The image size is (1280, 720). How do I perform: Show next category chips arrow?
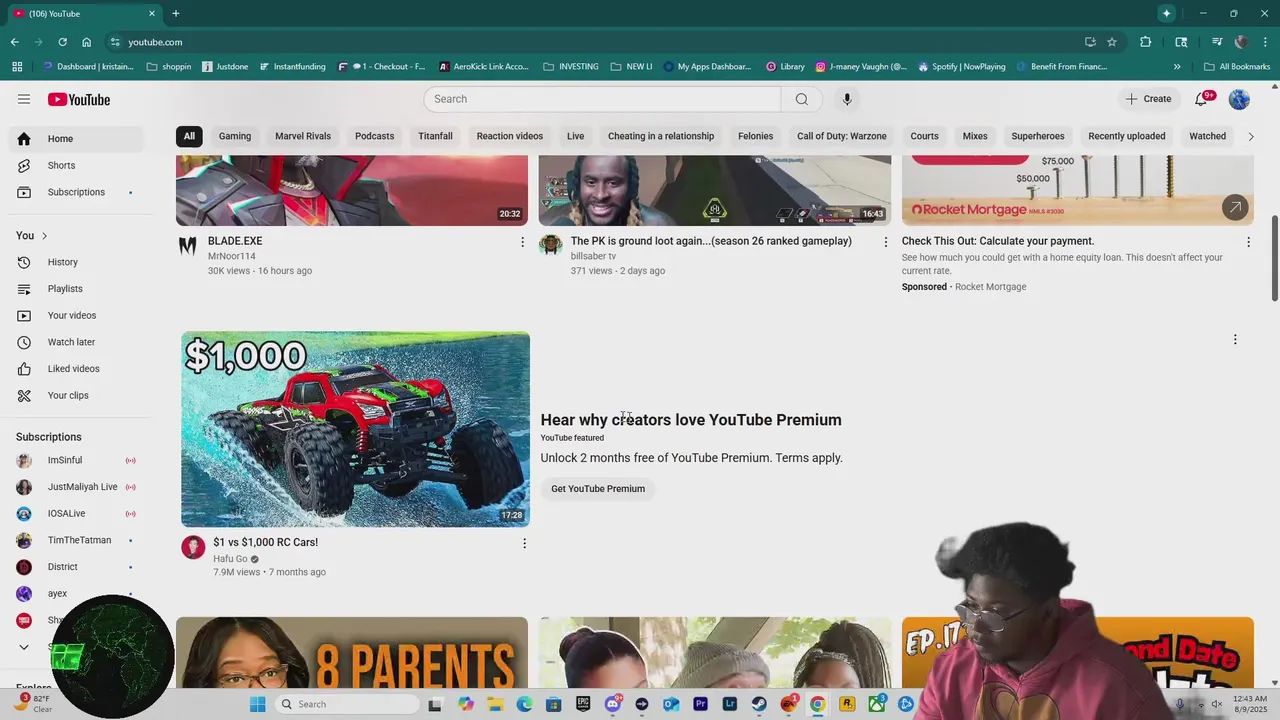point(1250,136)
